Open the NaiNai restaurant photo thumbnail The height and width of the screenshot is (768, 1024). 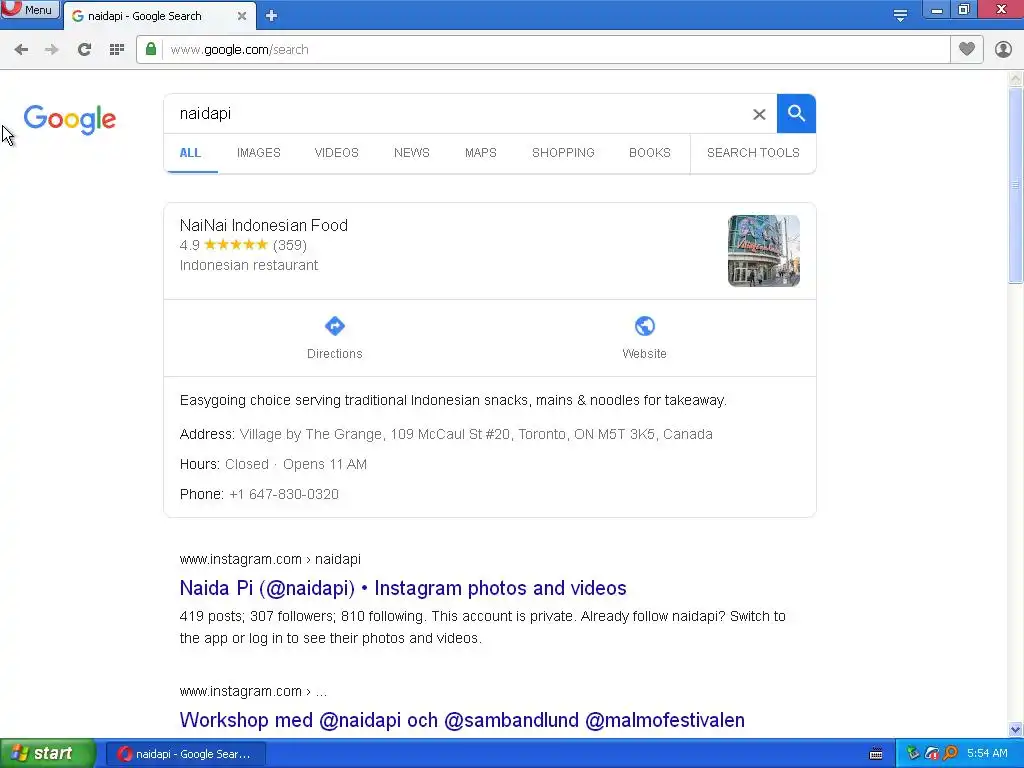click(x=763, y=251)
